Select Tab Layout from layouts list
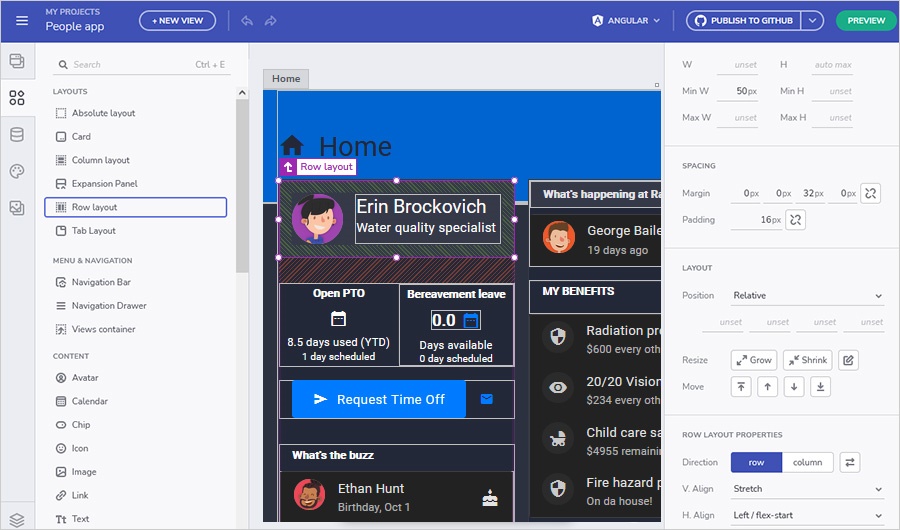The width and height of the screenshot is (900, 530). [x=94, y=231]
